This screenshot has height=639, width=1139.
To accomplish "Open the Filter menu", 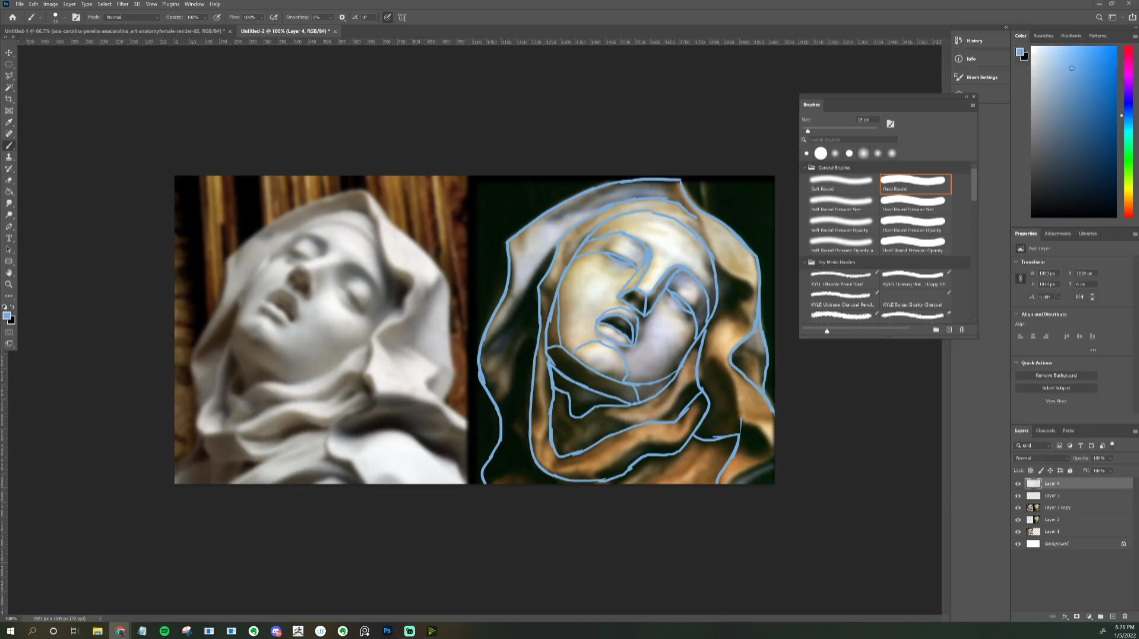I will 123,4.
